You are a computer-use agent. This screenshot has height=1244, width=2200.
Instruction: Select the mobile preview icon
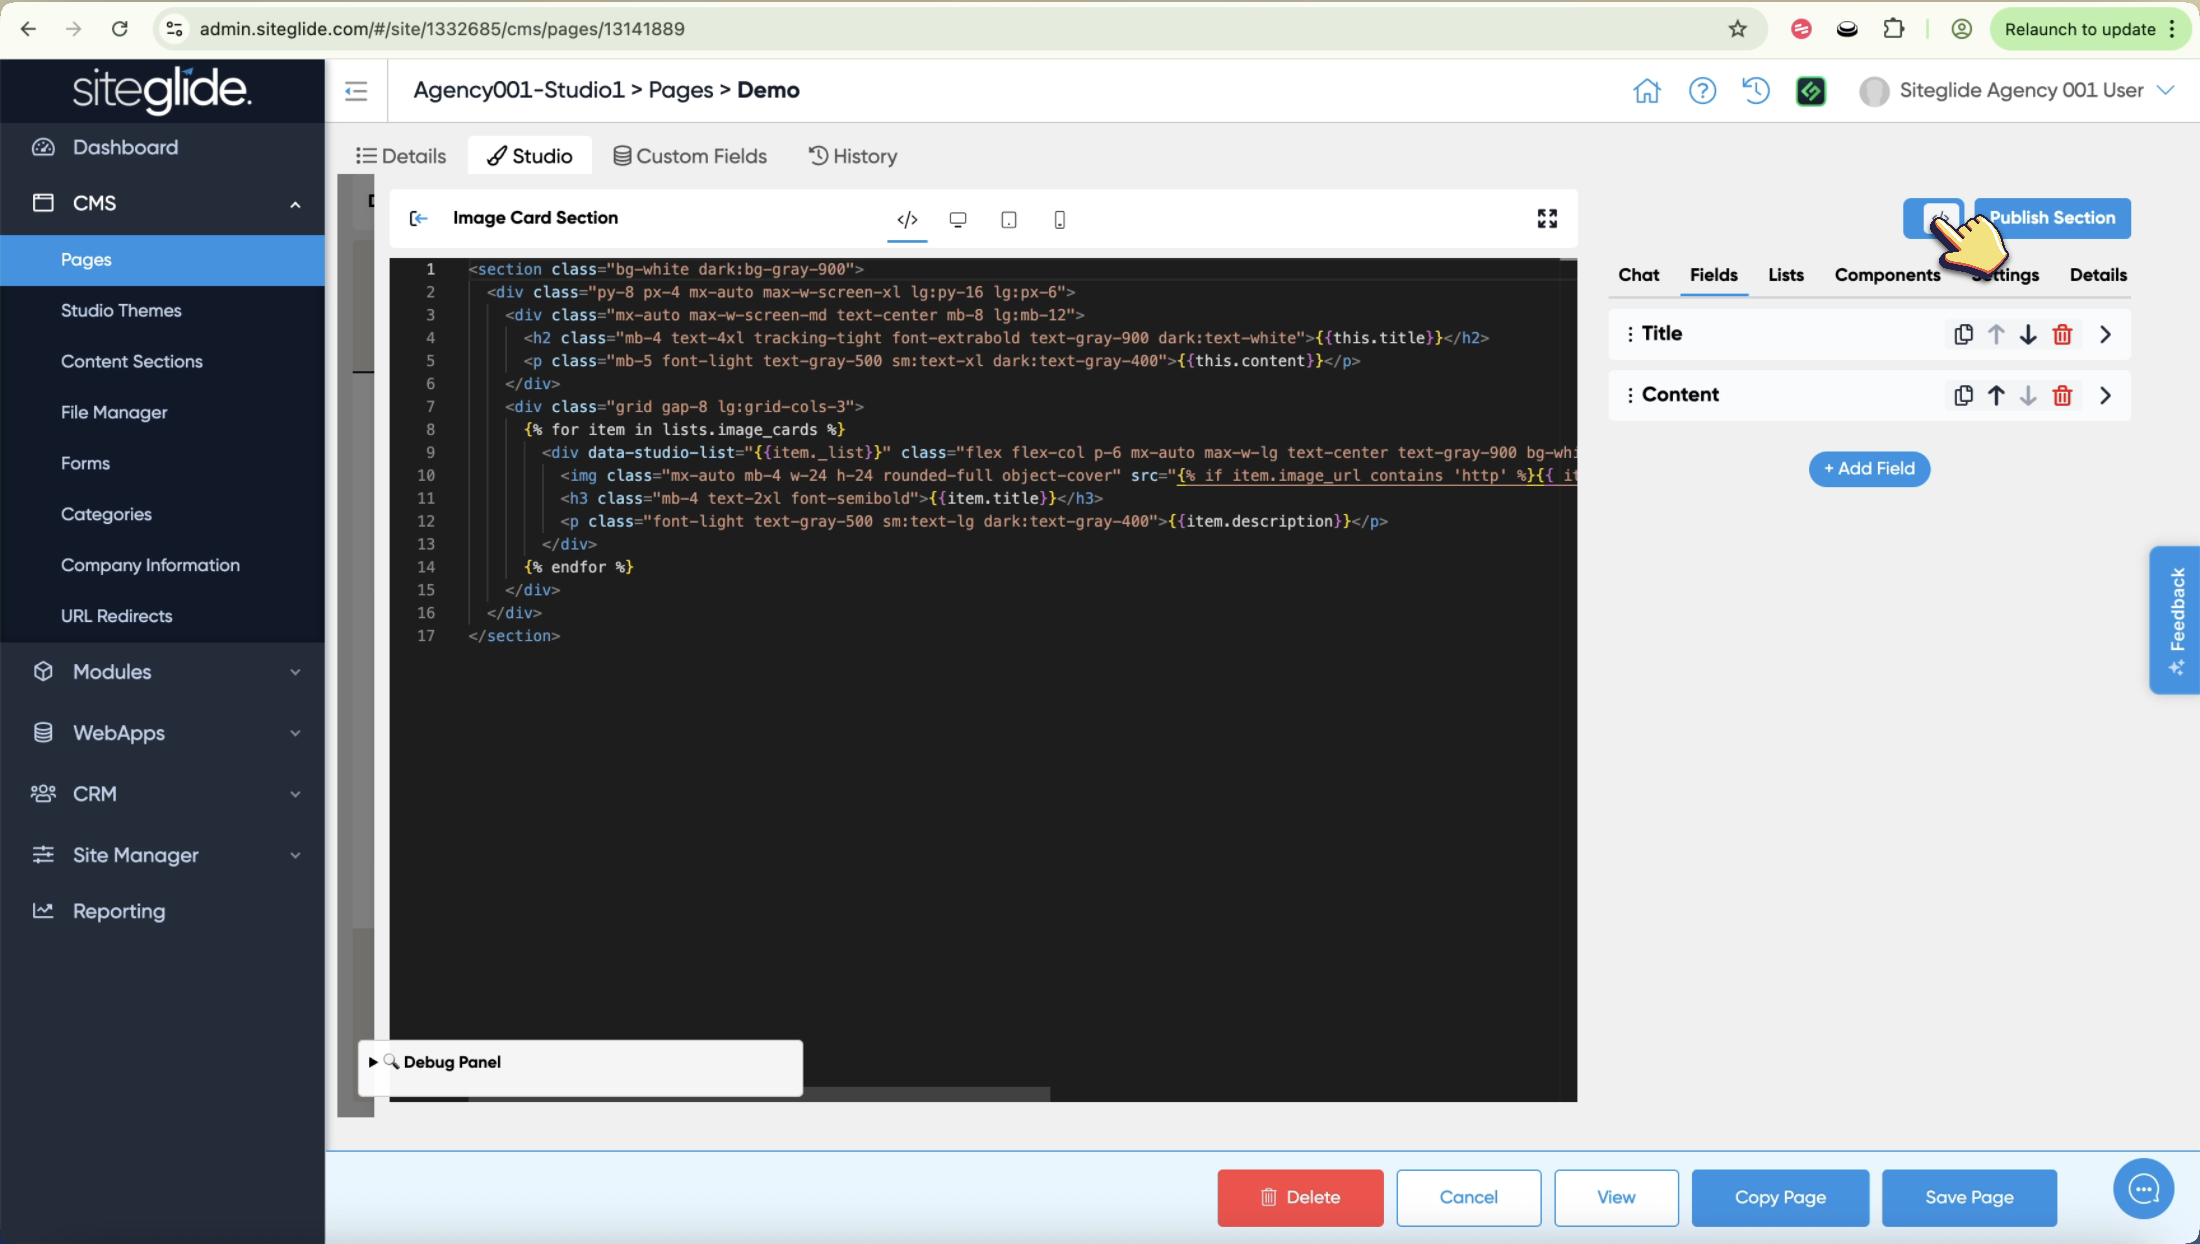pos(1060,220)
